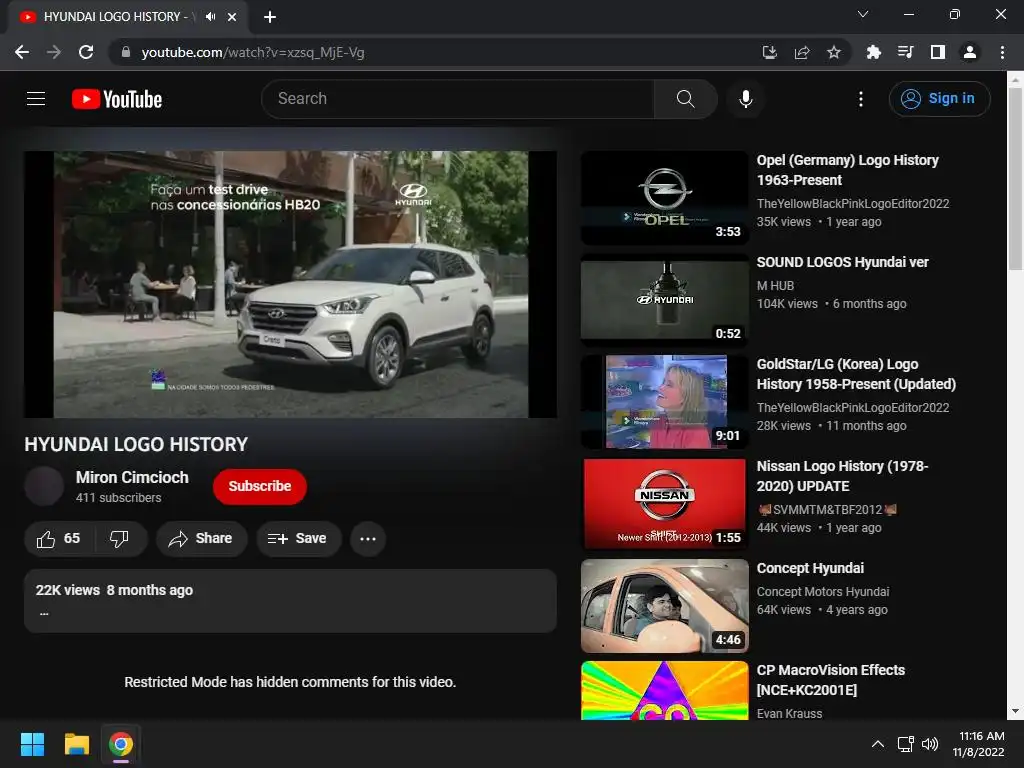Viewport: 1024px width, 768px height.
Task: Open CP MacroVision Effects title
Action: click(x=831, y=680)
